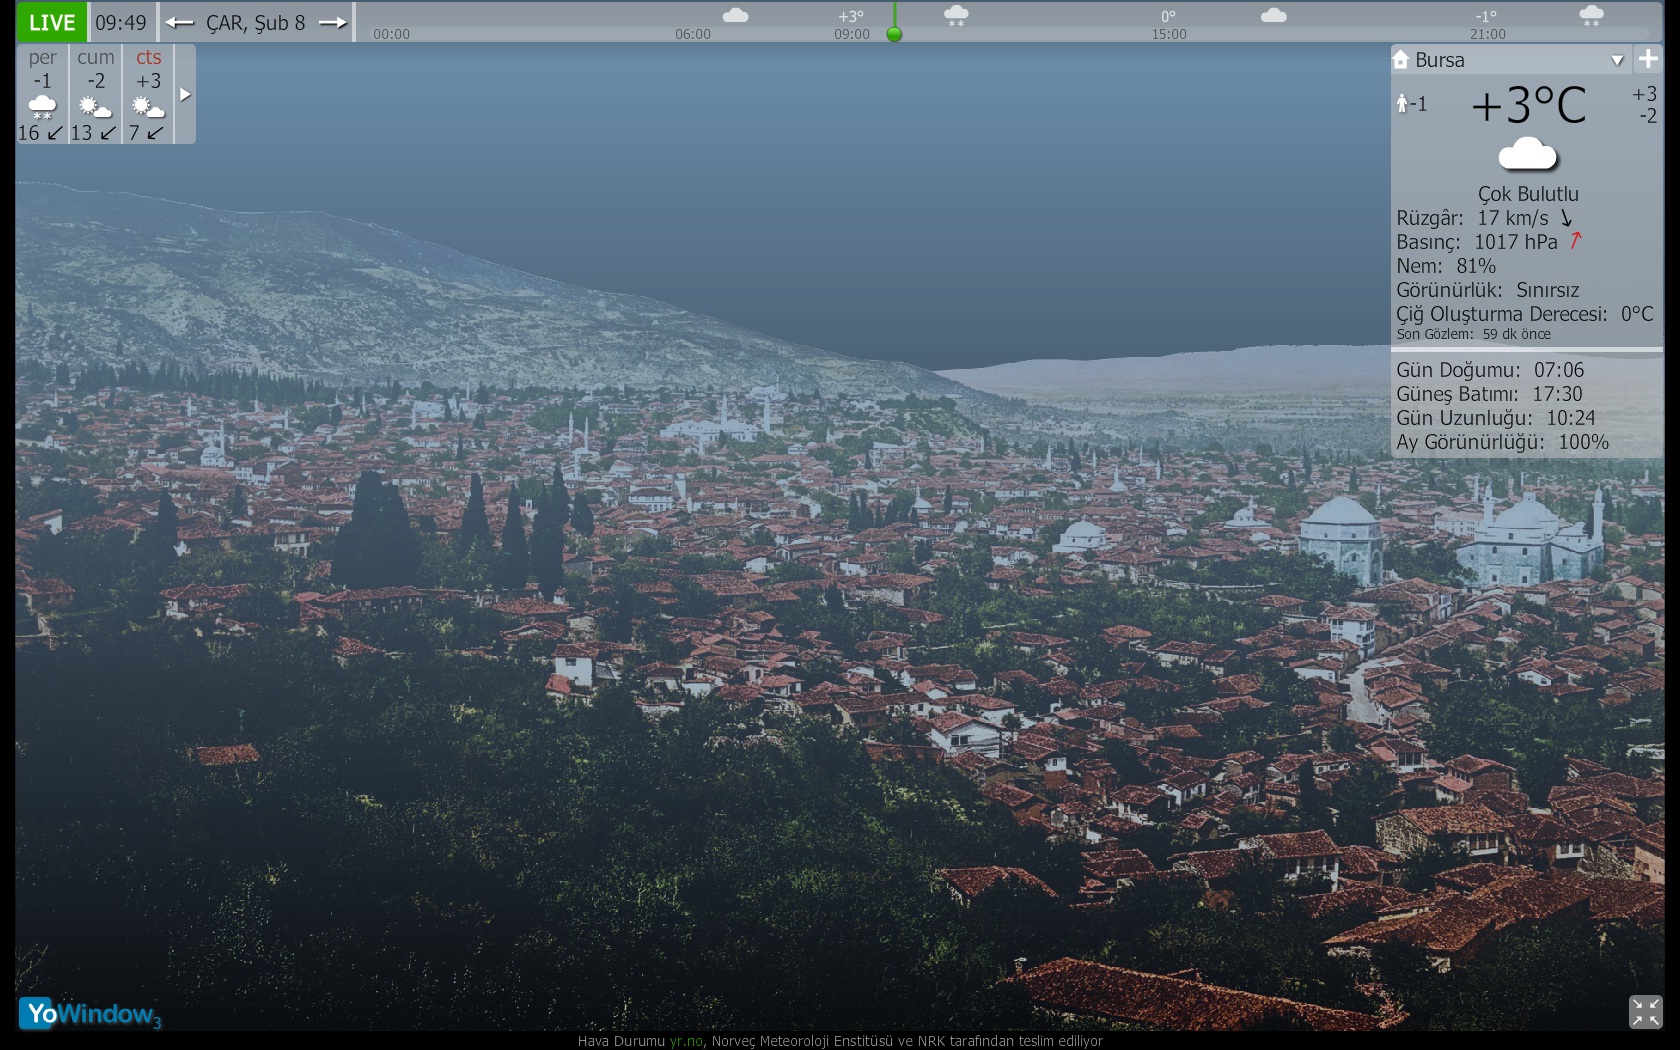The width and height of the screenshot is (1680, 1050).
Task: Click the +3°C current temperature reading
Action: pyautogui.click(x=1528, y=105)
